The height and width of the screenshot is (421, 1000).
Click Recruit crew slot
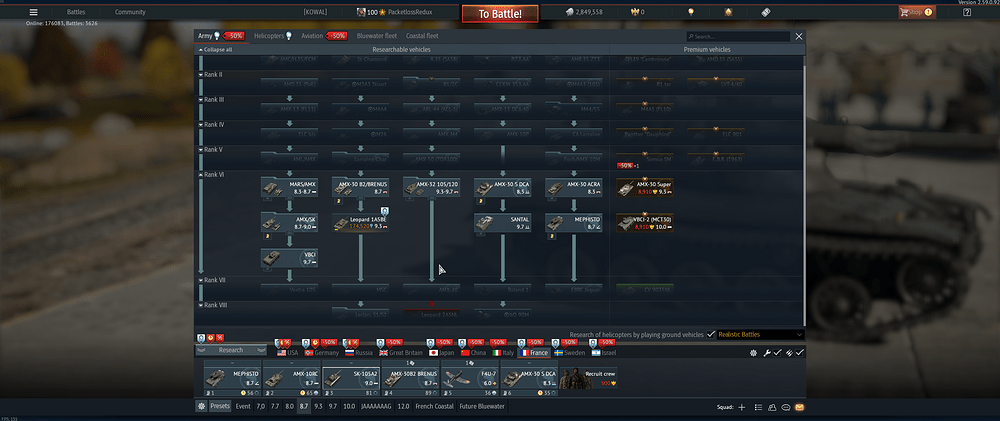click(588, 377)
